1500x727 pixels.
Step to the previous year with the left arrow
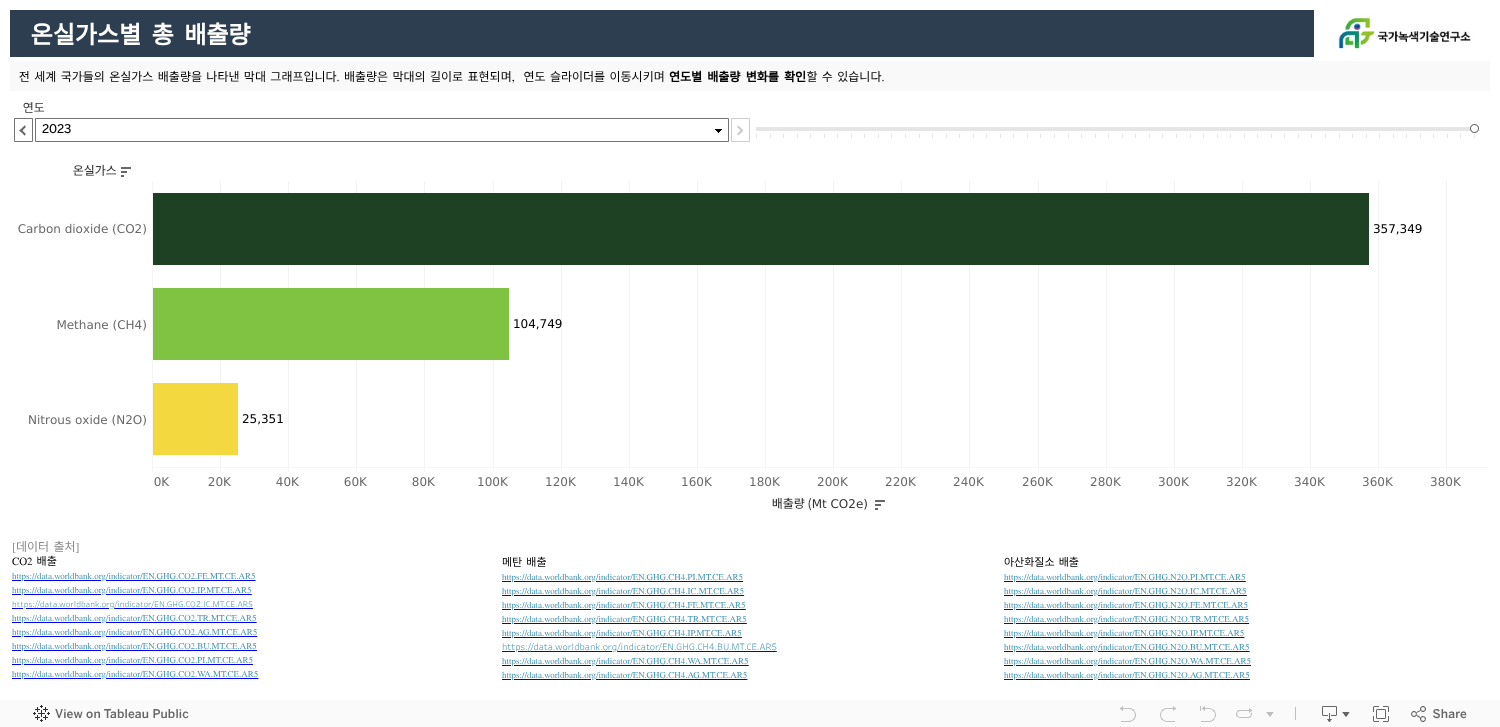click(x=23, y=130)
